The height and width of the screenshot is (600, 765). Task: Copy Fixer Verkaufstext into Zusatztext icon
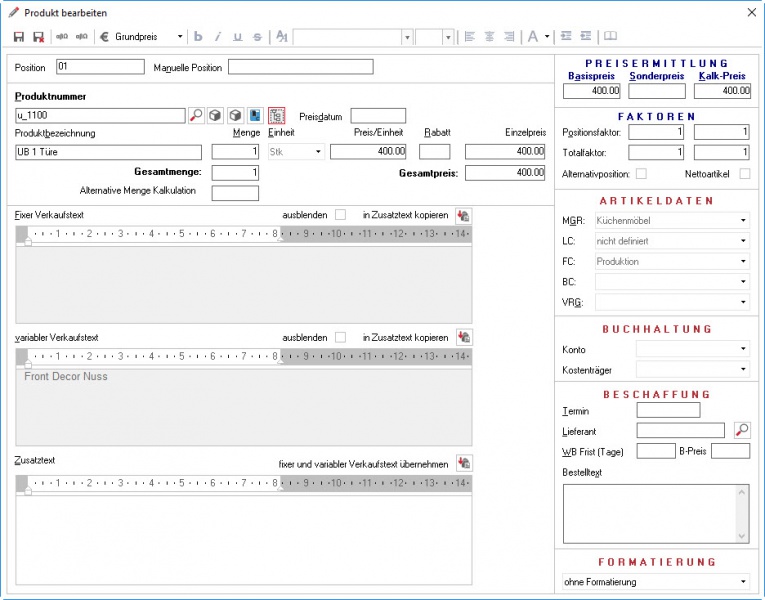tap(463, 216)
